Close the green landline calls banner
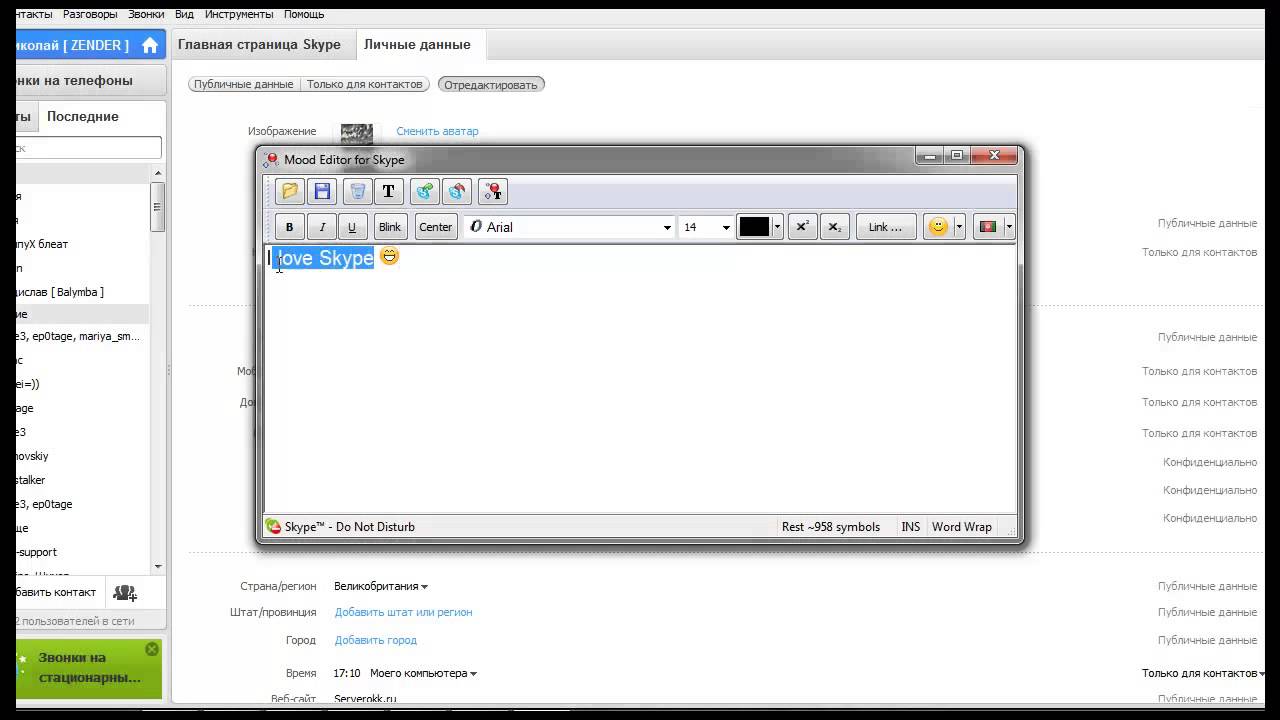1280x720 pixels. pos(152,649)
